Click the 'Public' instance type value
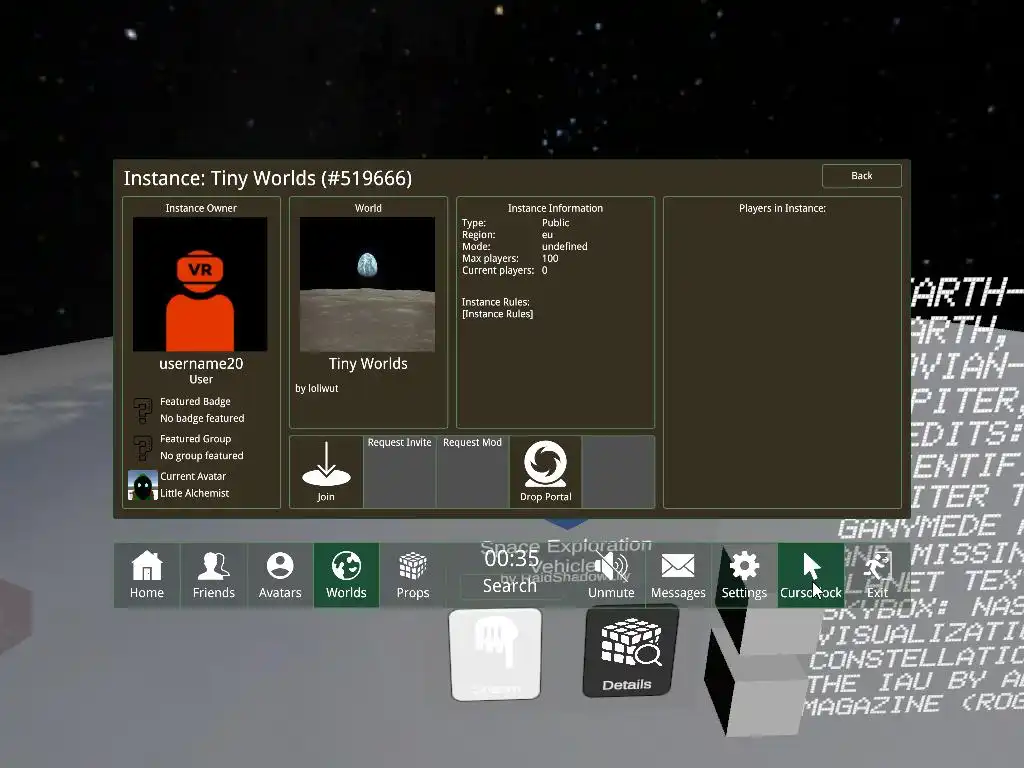 click(x=556, y=223)
